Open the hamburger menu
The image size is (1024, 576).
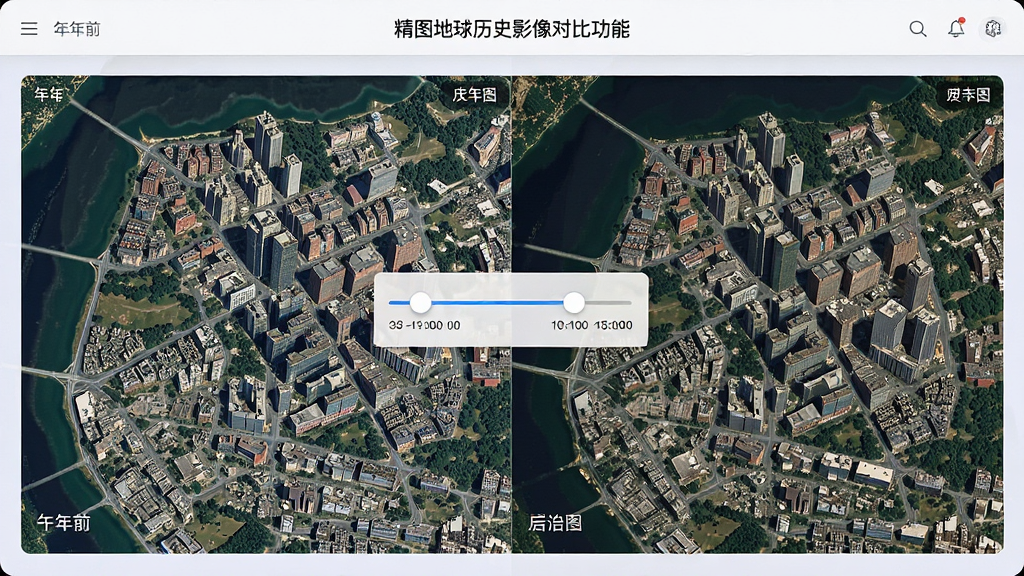(29, 29)
